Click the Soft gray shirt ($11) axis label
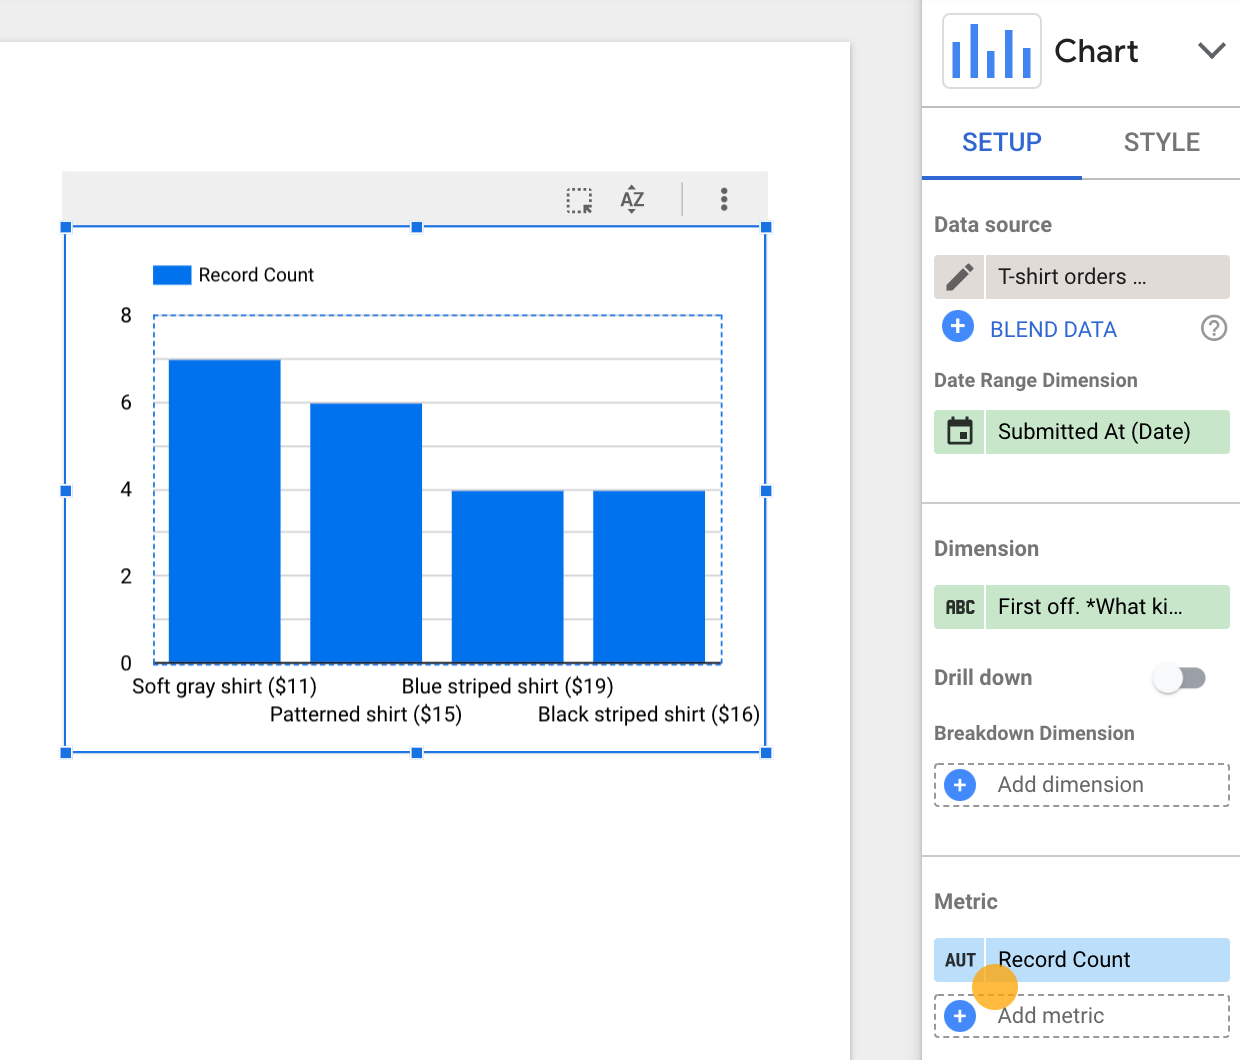The image size is (1240, 1060). (224, 686)
